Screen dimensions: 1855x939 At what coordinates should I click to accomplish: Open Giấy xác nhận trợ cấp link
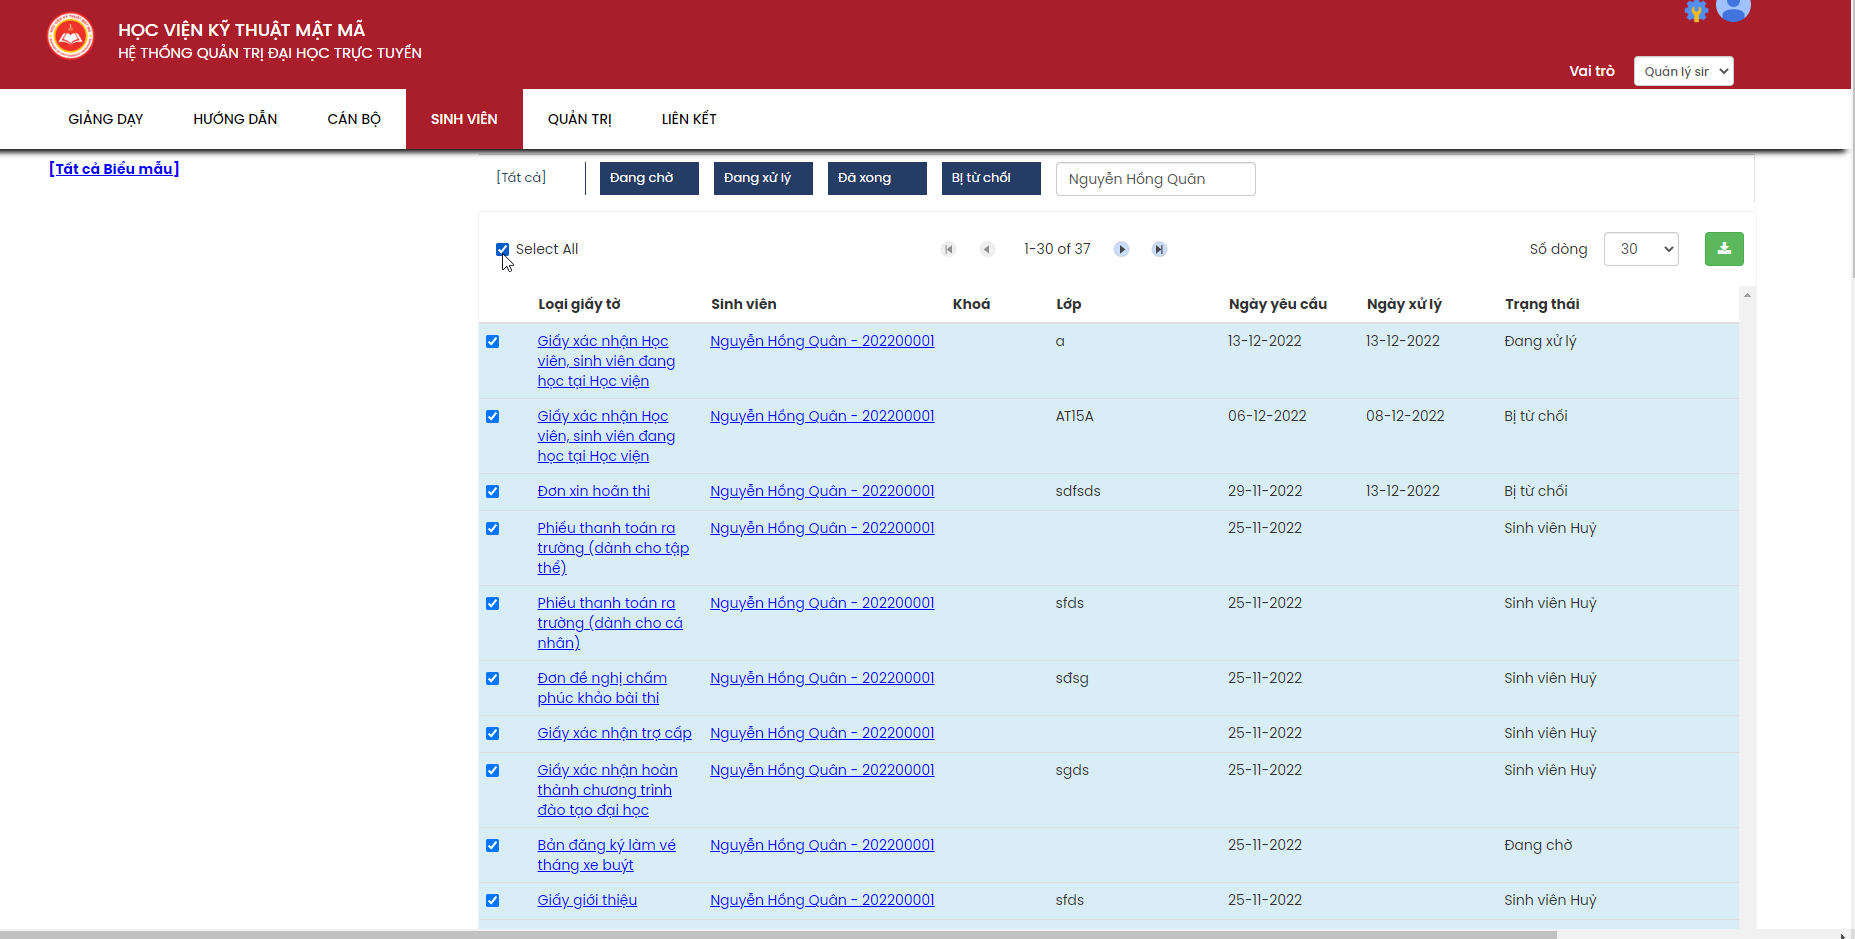(x=614, y=733)
